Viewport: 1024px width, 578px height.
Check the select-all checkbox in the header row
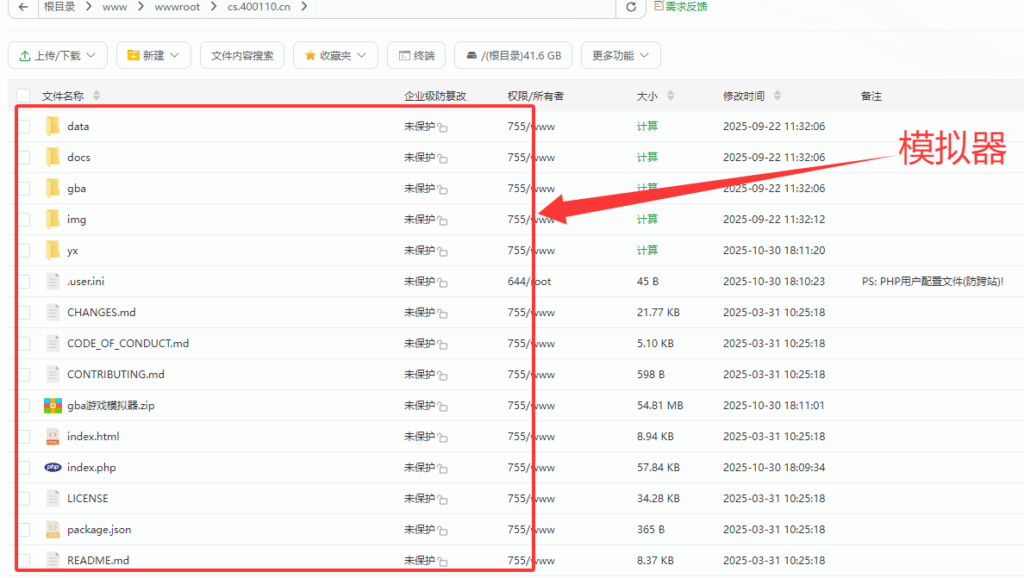tap(22, 95)
